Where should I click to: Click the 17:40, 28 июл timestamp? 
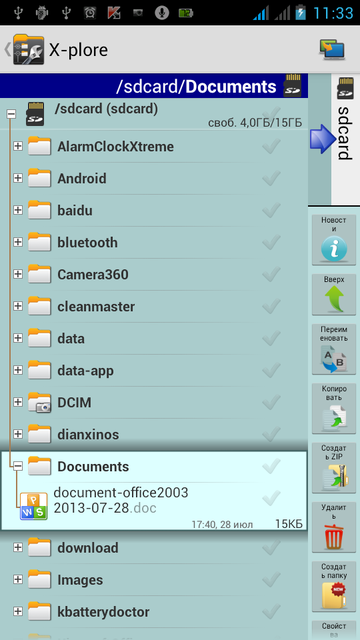(222, 524)
